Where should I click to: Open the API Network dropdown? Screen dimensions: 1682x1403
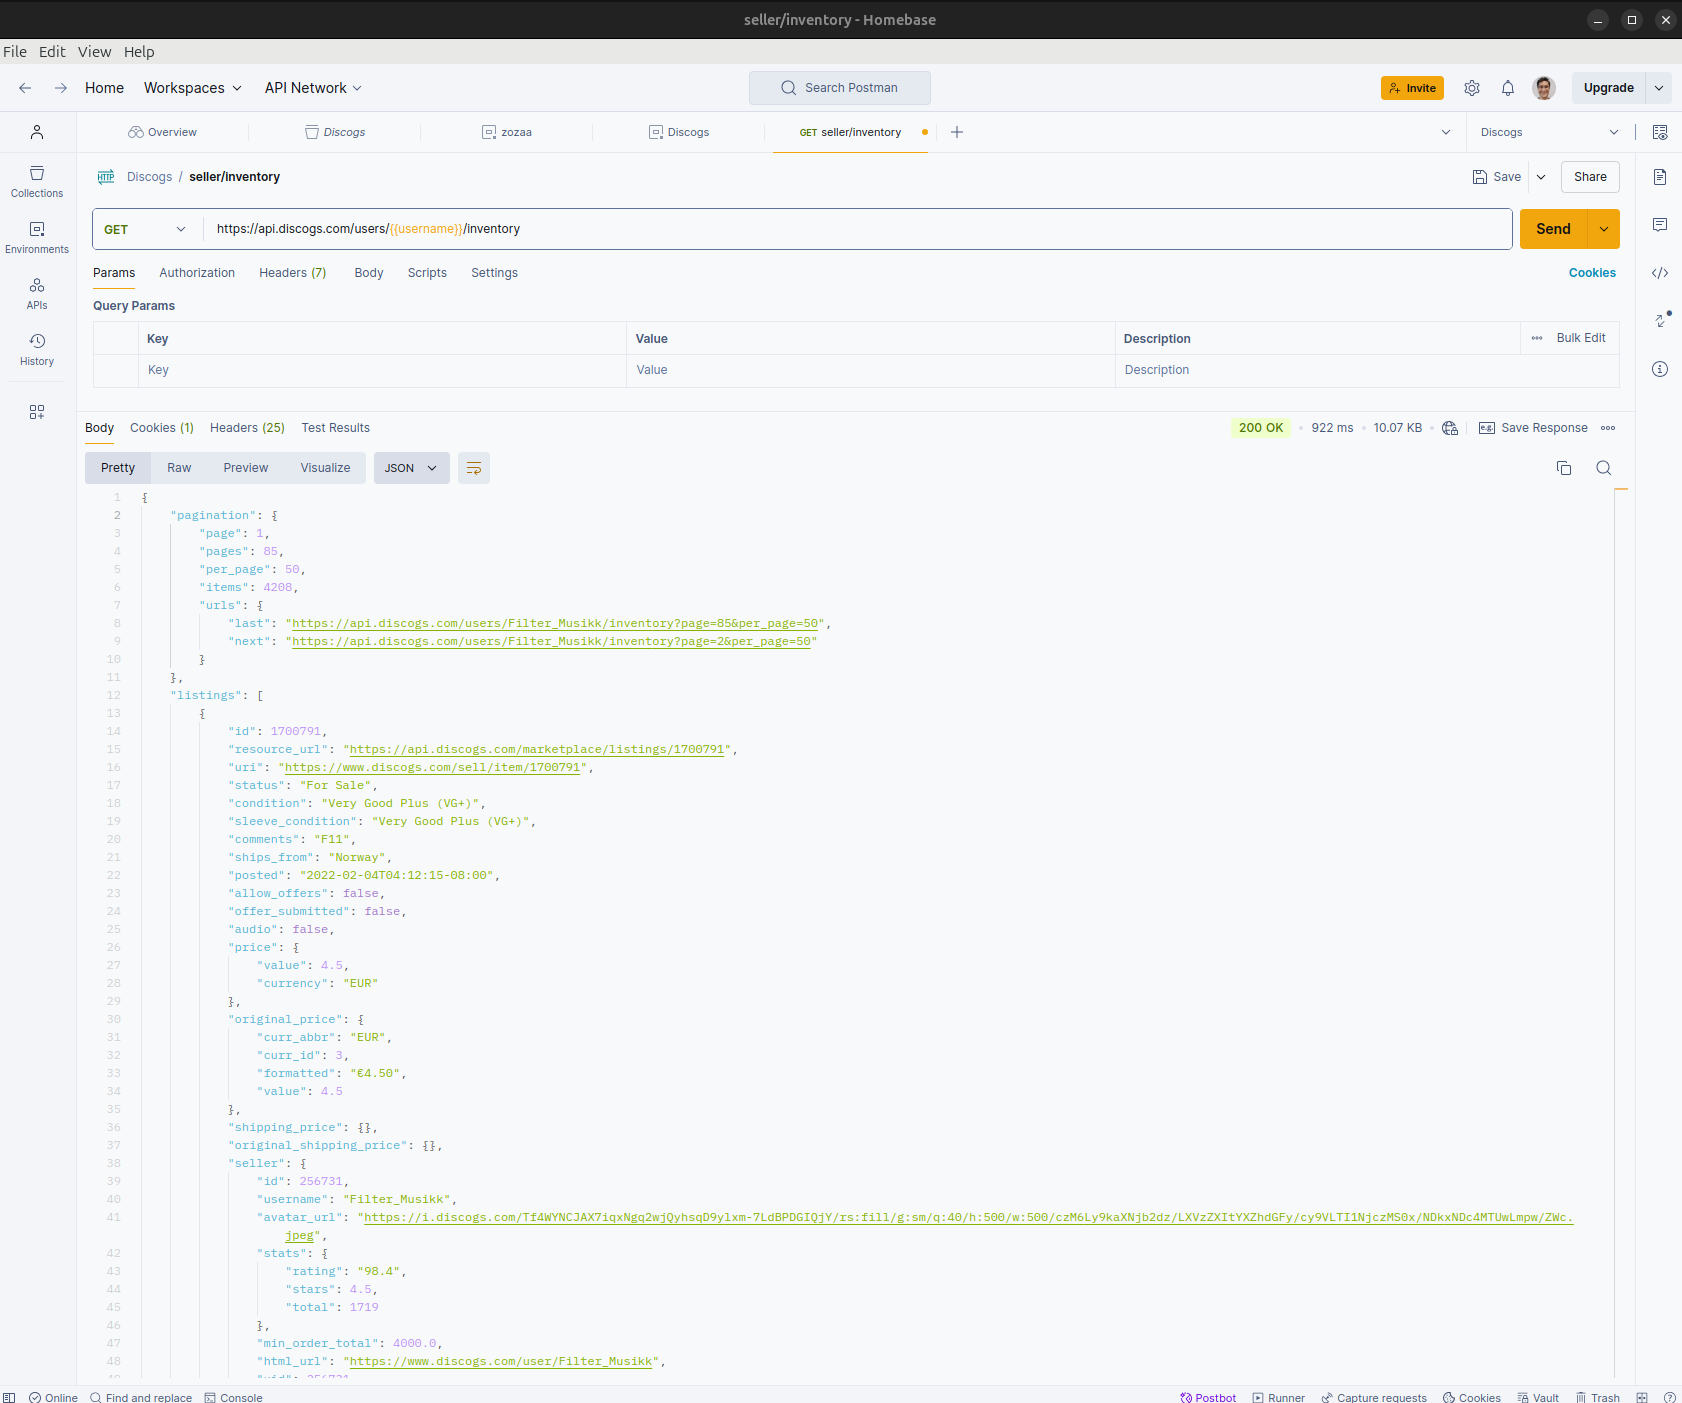[313, 88]
